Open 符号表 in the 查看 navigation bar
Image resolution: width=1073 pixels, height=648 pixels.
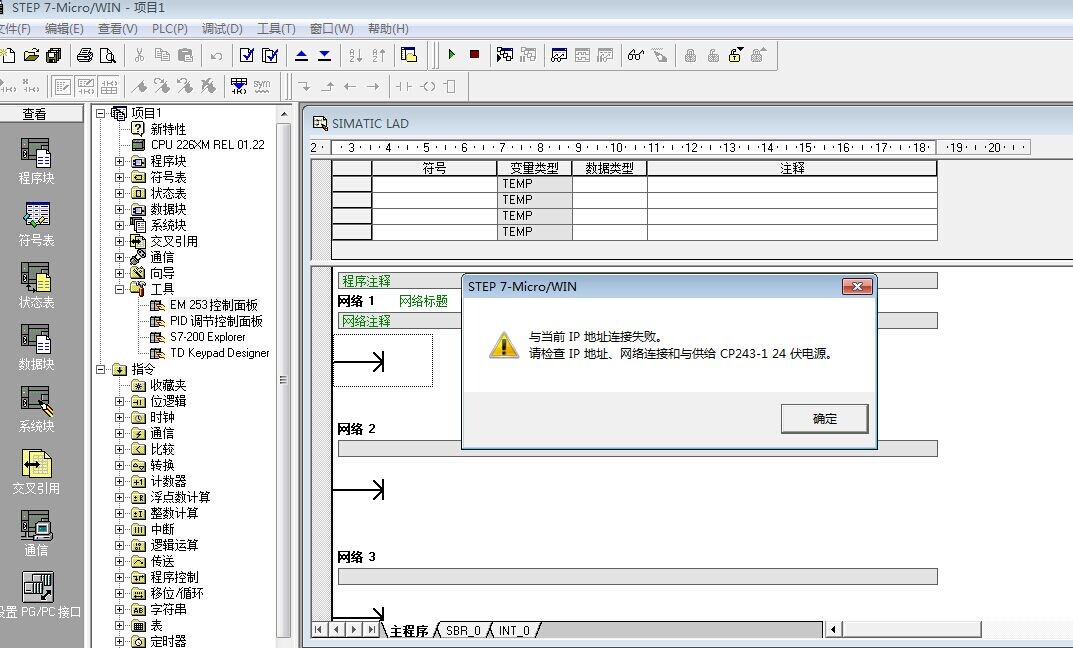36,224
